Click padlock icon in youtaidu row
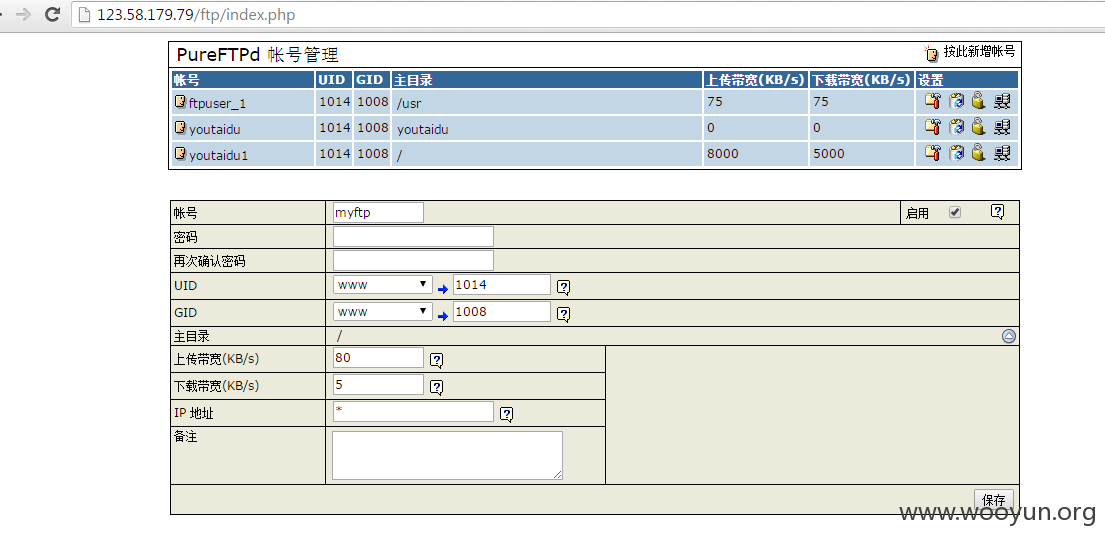 977,127
